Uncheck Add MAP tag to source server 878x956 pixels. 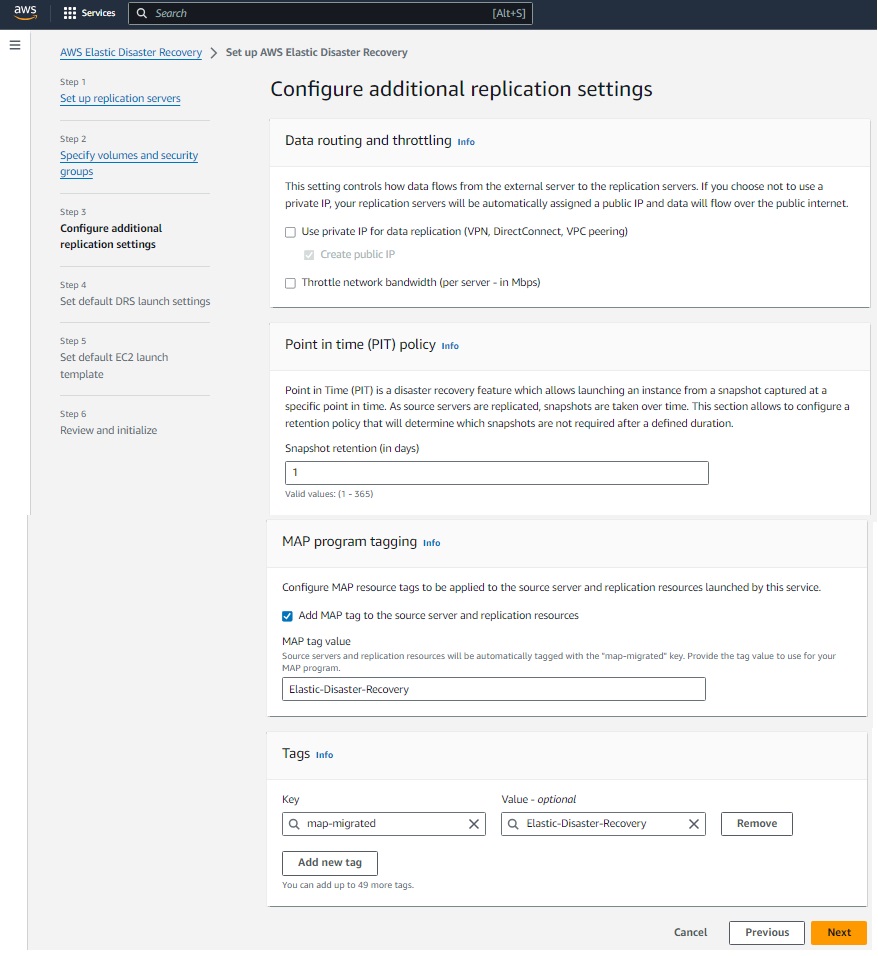[x=288, y=616]
